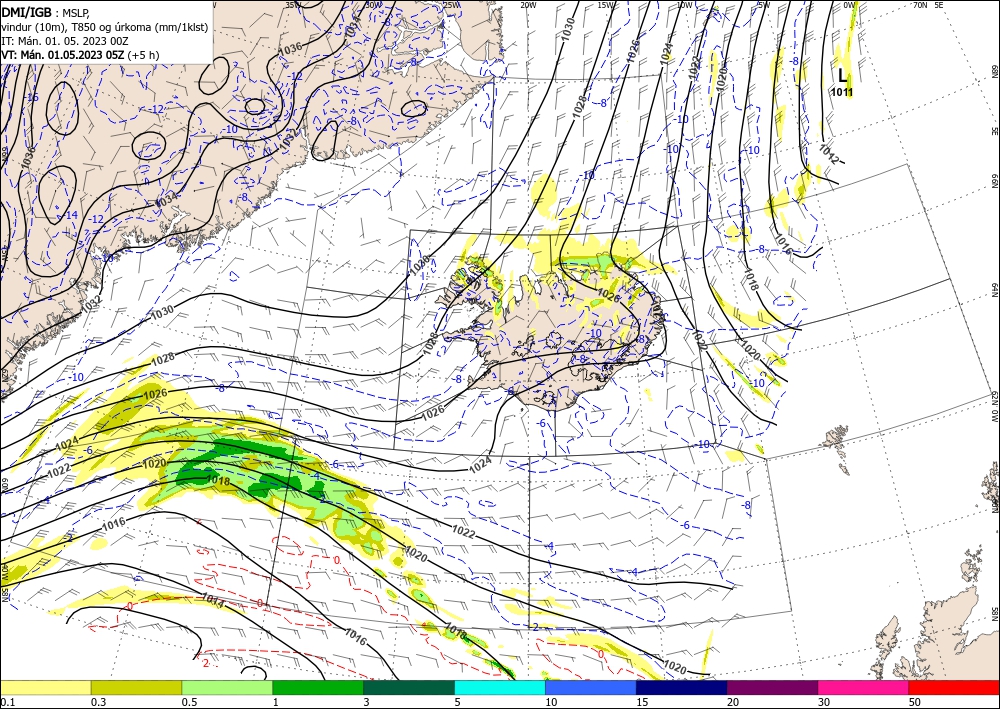The height and width of the screenshot is (709, 1000).
Task: Click the legend value '15'
Action: coord(642,702)
